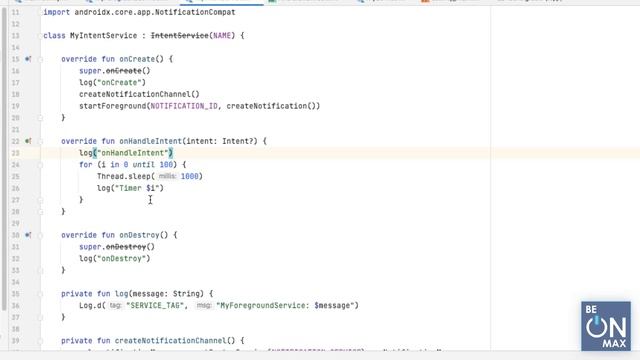The width and height of the screenshot is (640, 360).
Task: Click the import androidx.core.app.NotificationCompat line
Action: coord(139,12)
